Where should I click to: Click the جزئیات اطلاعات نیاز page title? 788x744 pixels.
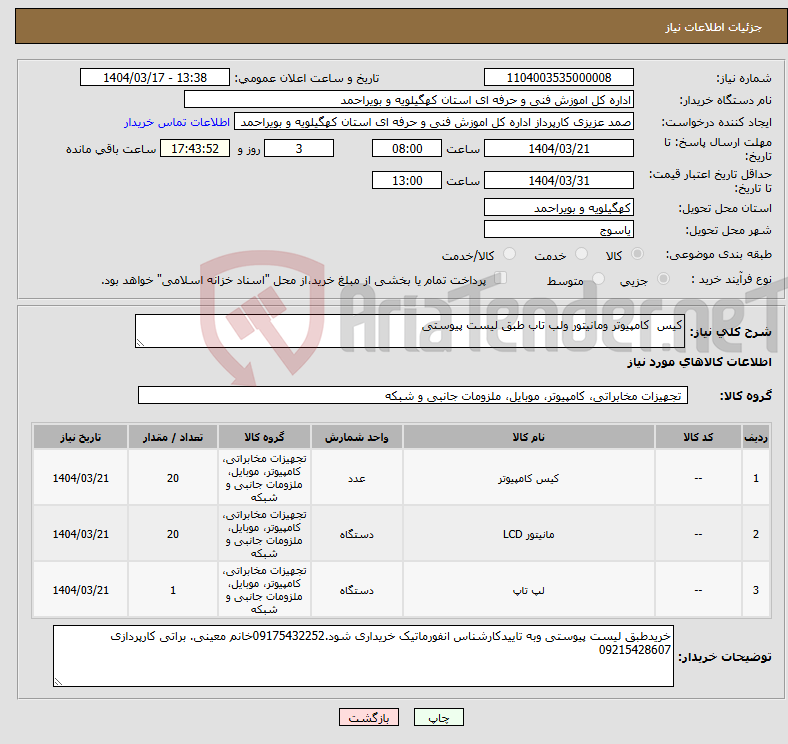tap(713, 27)
